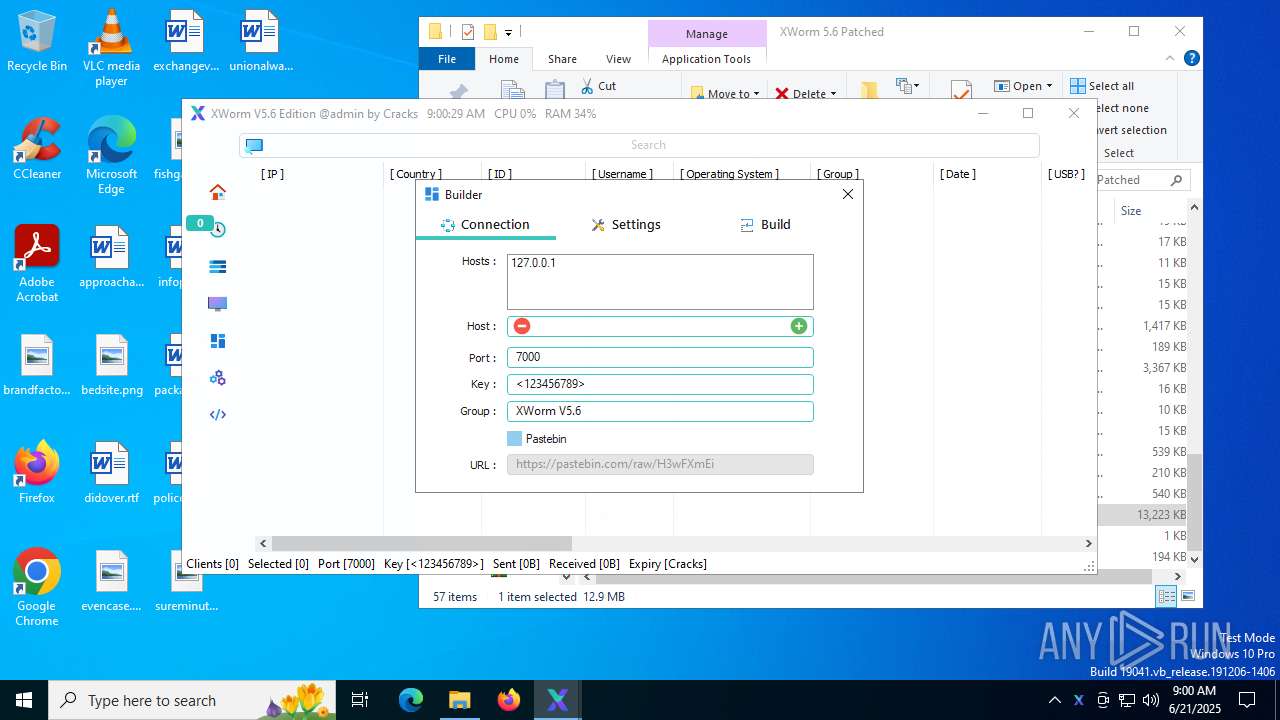This screenshot has width=1280, height=720.
Task: Open VLC media player desktop icon
Action: click(111, 49)
